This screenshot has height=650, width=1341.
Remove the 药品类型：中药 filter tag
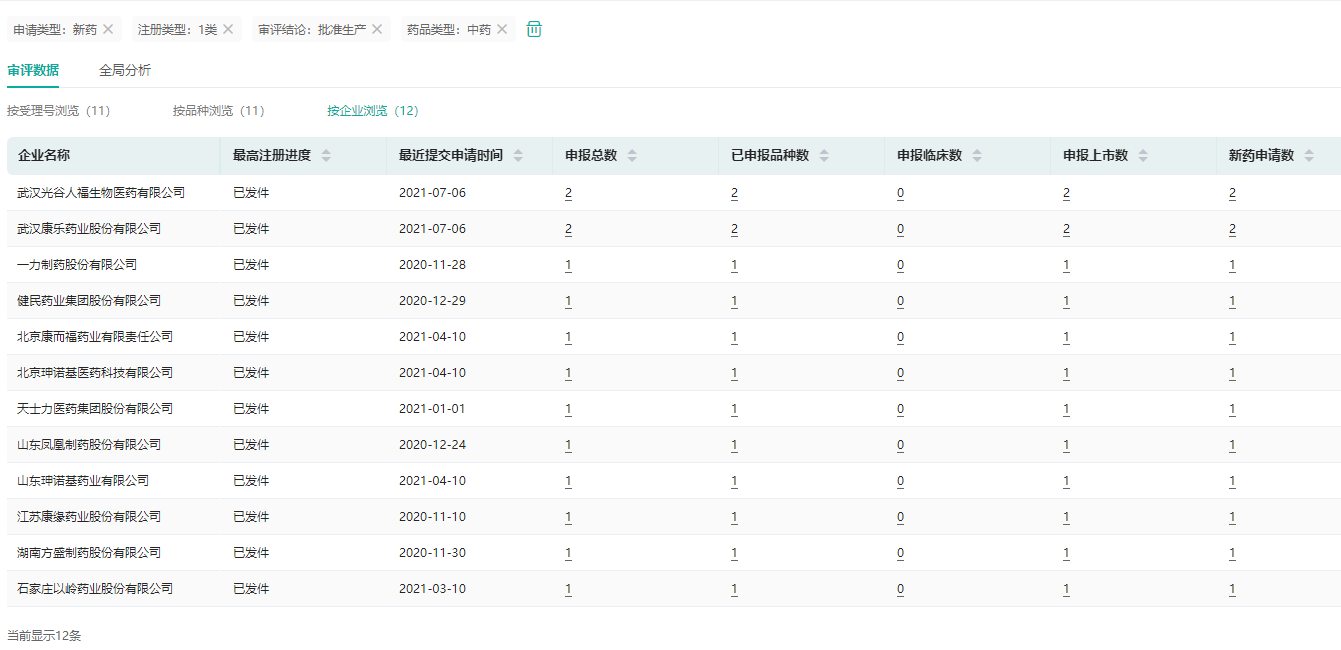[x=502, y=29]
